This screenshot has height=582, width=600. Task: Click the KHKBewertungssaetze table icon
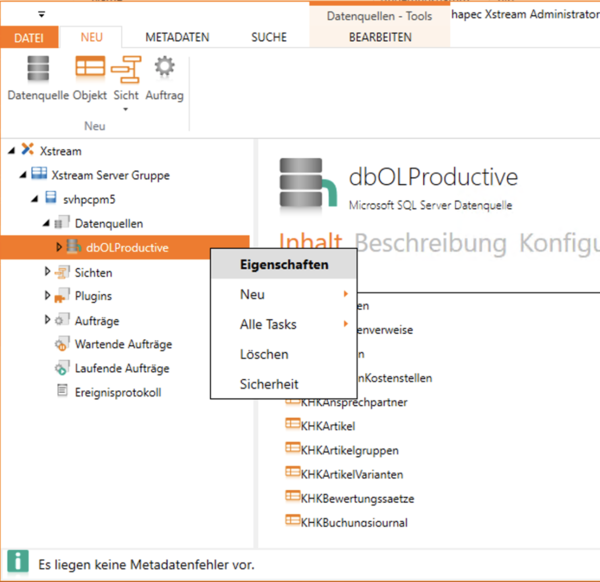point(293,496)
